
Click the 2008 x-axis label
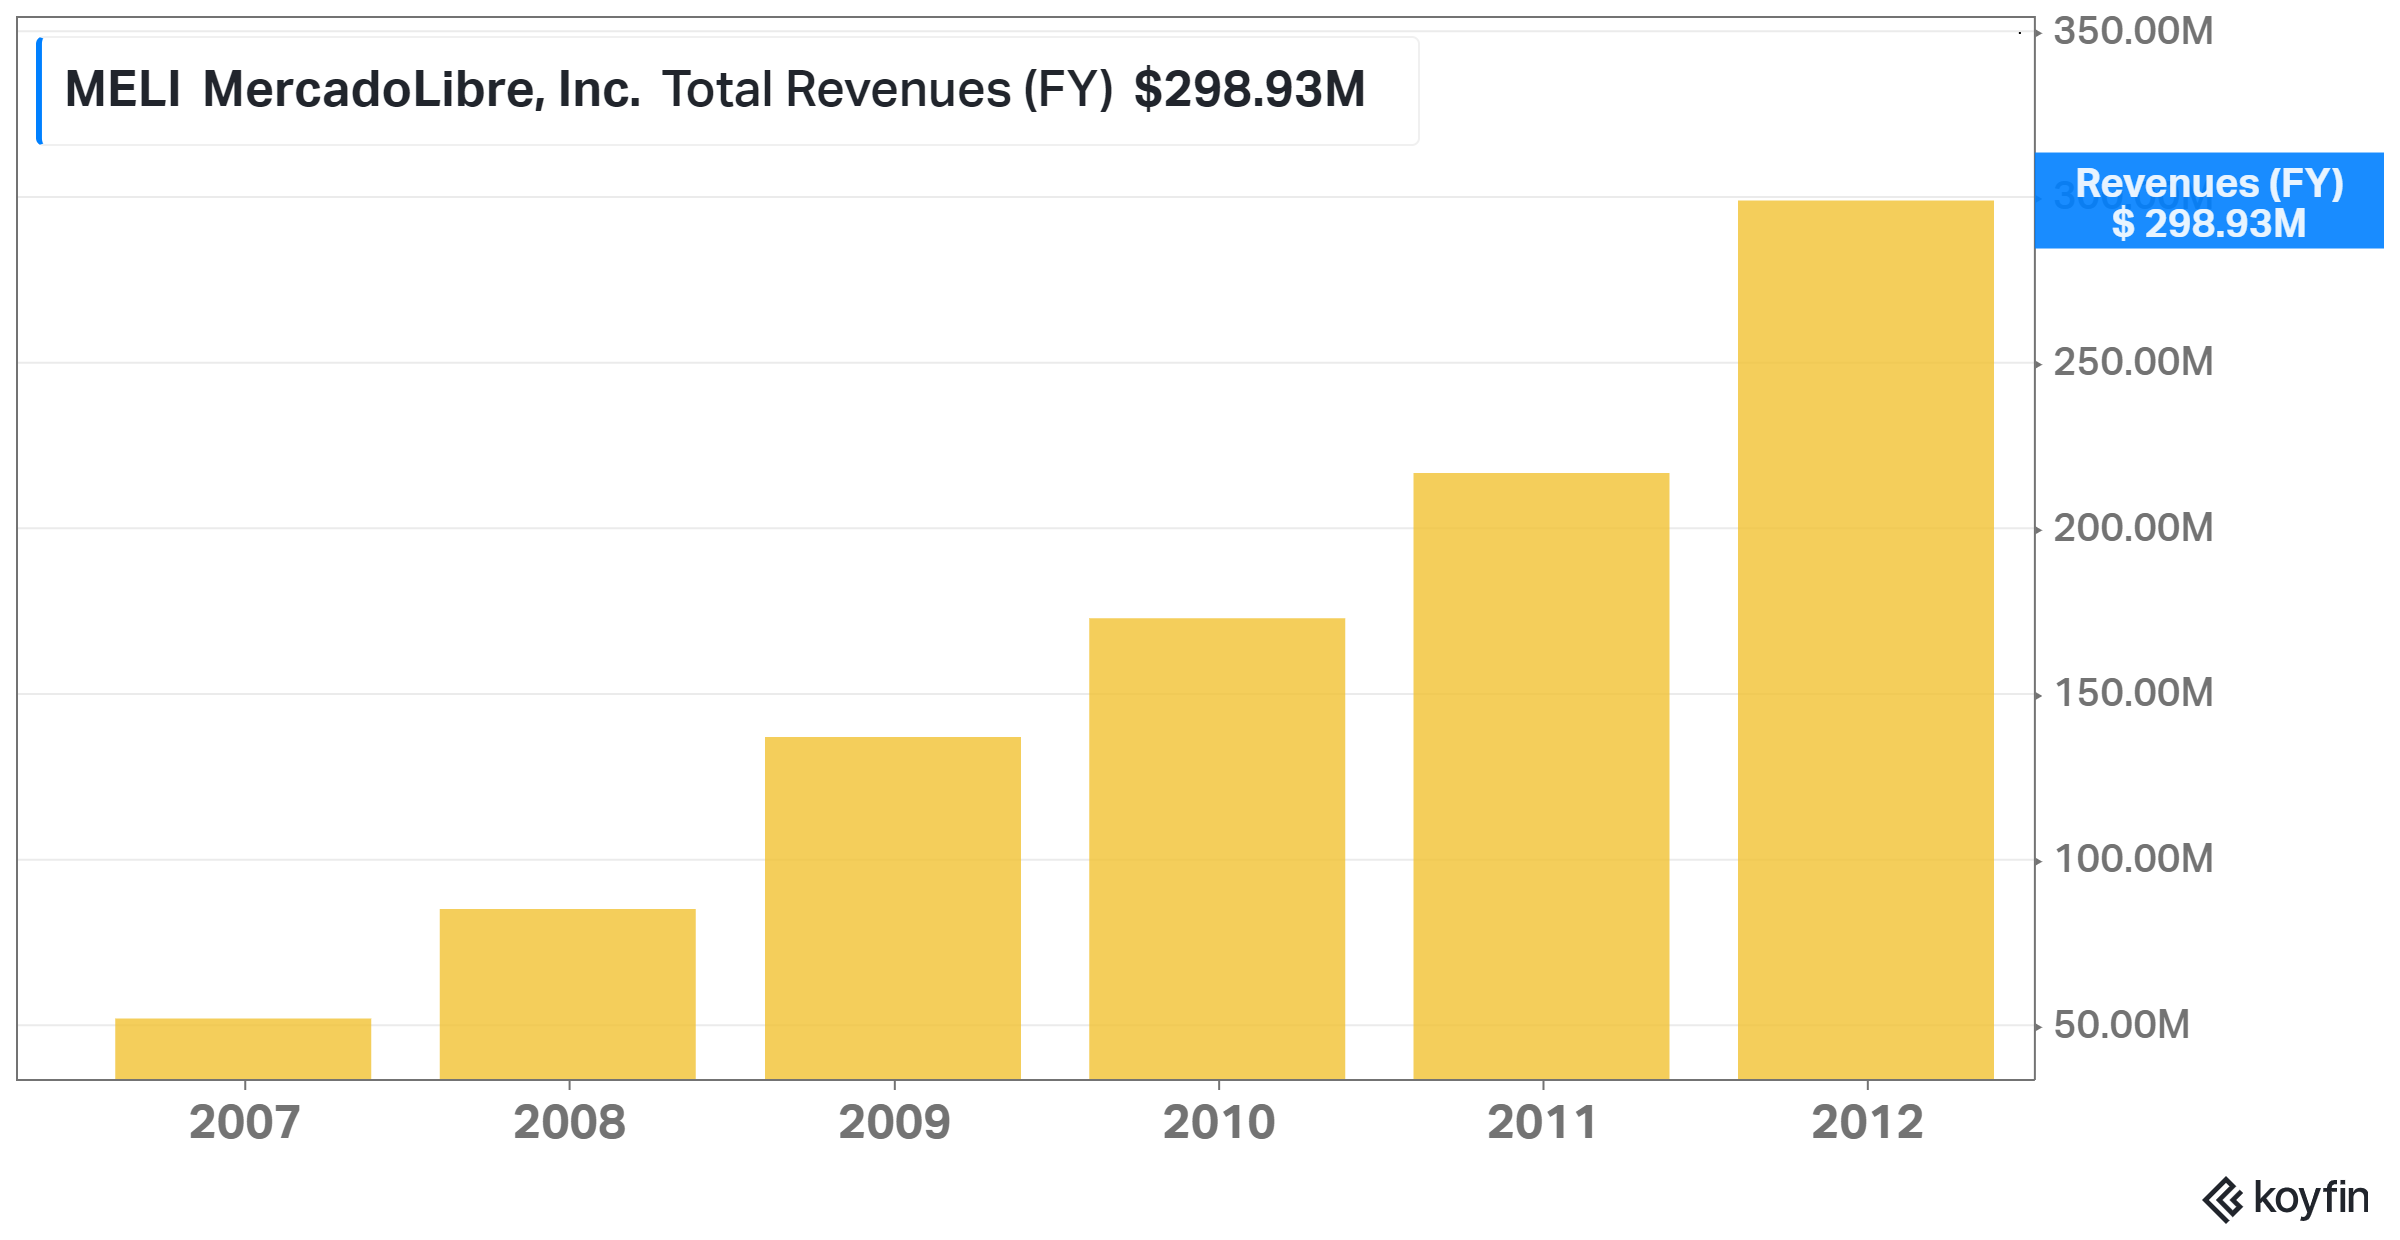point(570,1122)
